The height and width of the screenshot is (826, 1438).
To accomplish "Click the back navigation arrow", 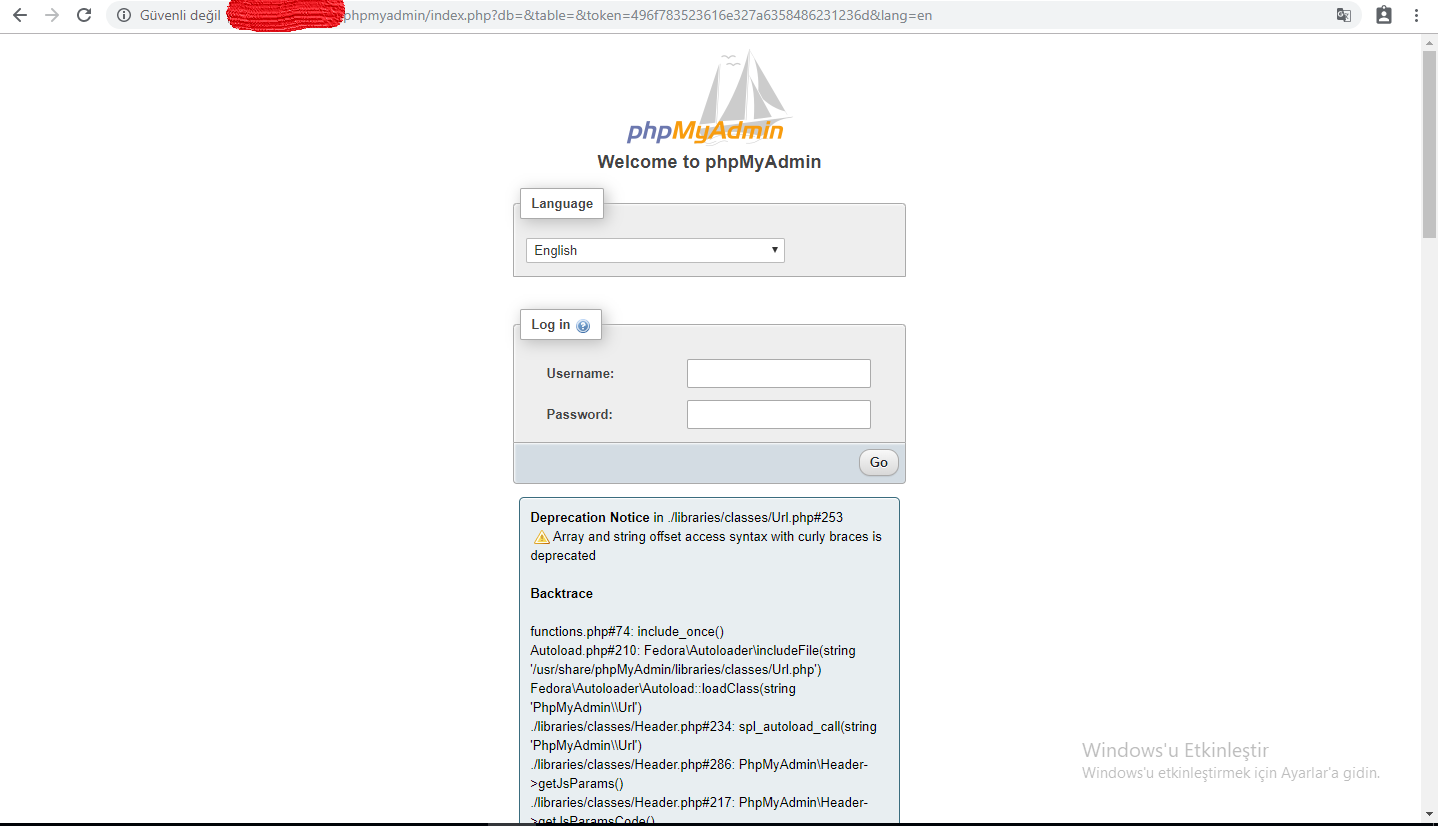I will [20, 15].
